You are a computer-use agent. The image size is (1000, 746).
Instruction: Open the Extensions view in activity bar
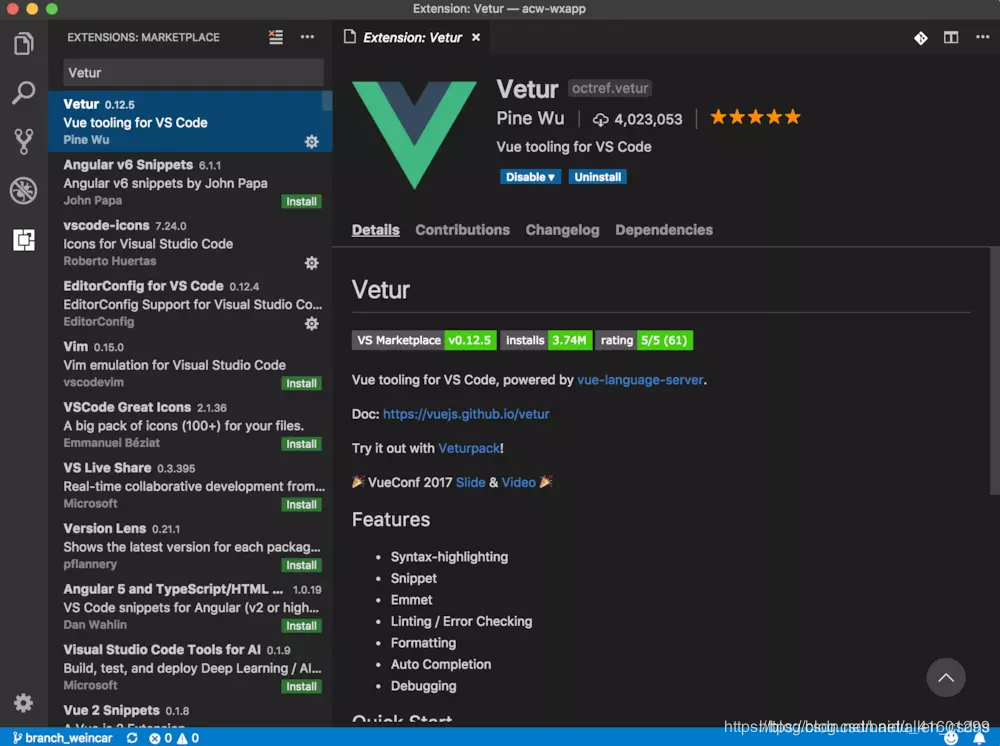tap(24, 240)
